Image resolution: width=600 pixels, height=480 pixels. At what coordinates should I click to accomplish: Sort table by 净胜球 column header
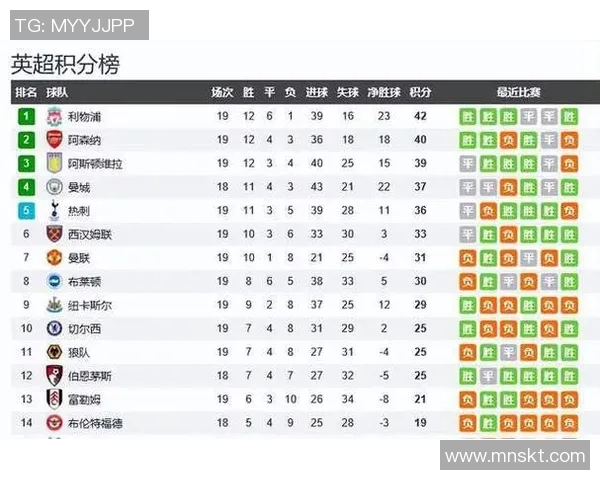[x=384, y=92]
